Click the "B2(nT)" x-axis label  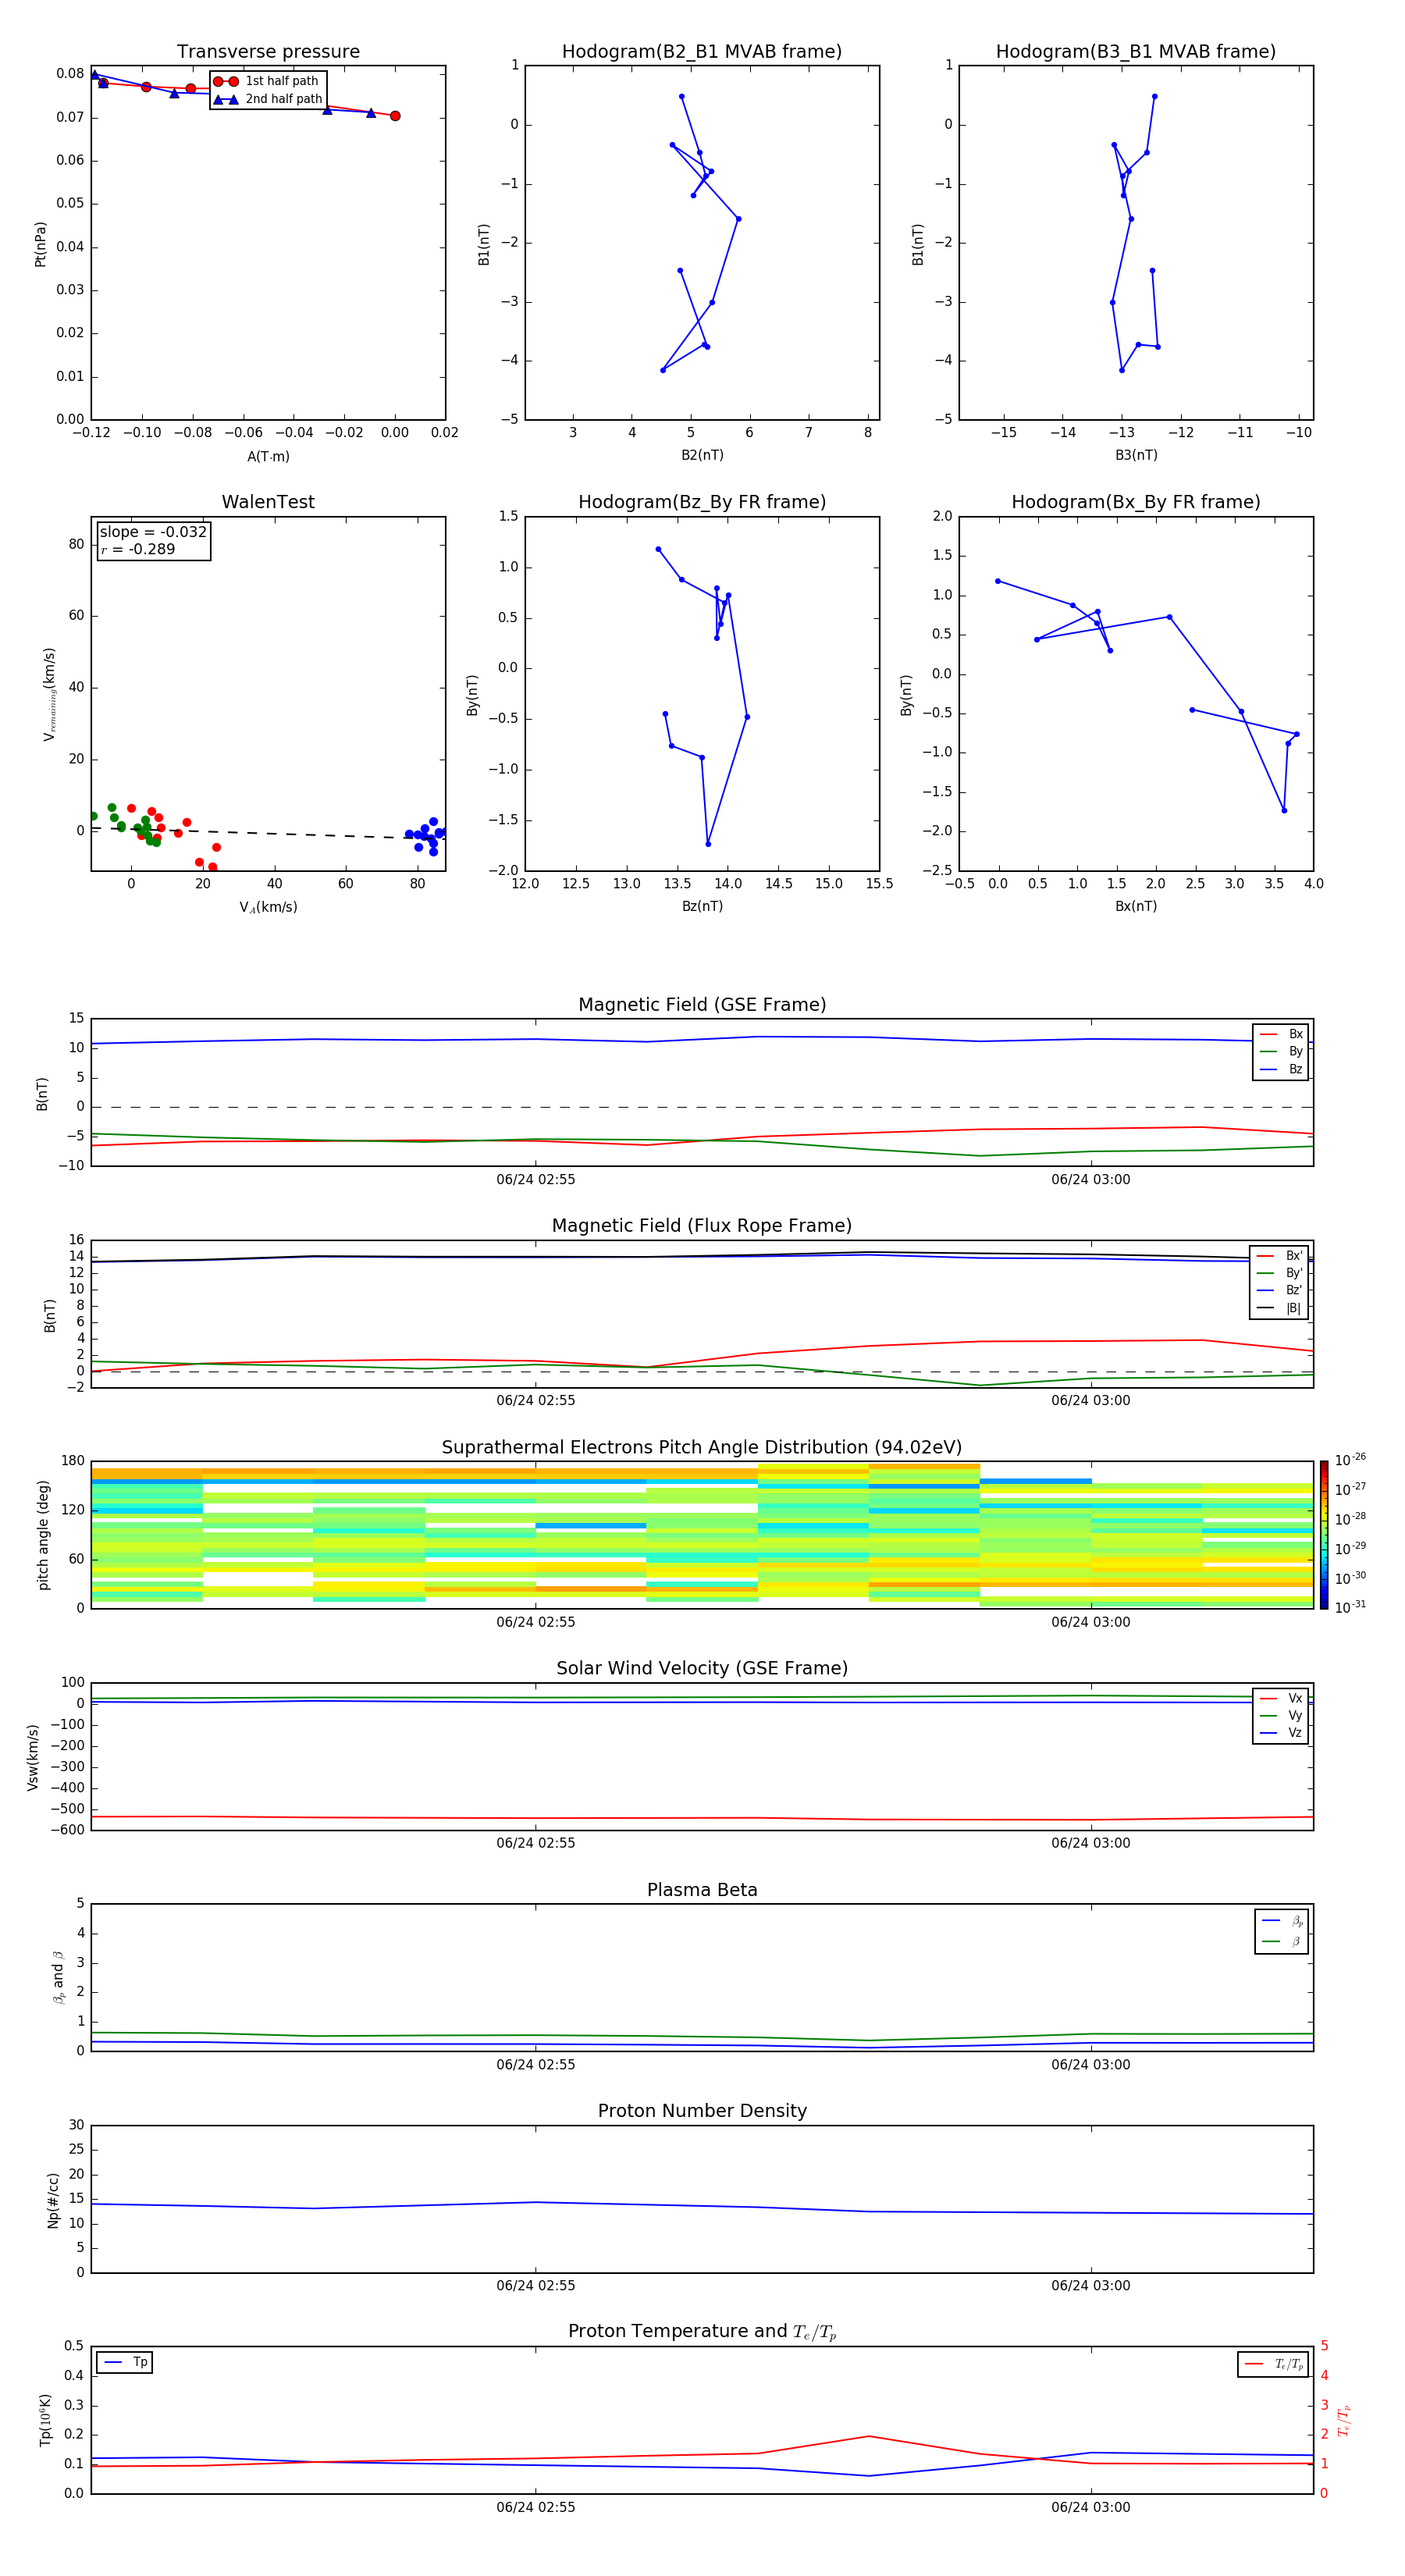pos(702,455)
